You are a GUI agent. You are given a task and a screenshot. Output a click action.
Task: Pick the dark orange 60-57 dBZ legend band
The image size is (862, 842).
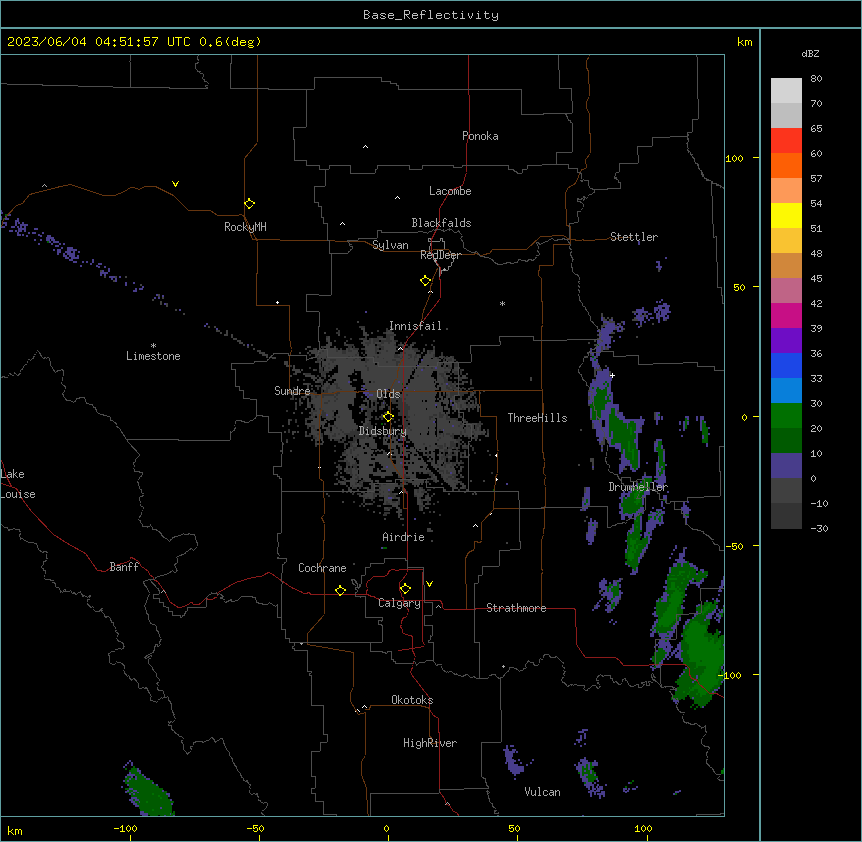pos(786,165)
